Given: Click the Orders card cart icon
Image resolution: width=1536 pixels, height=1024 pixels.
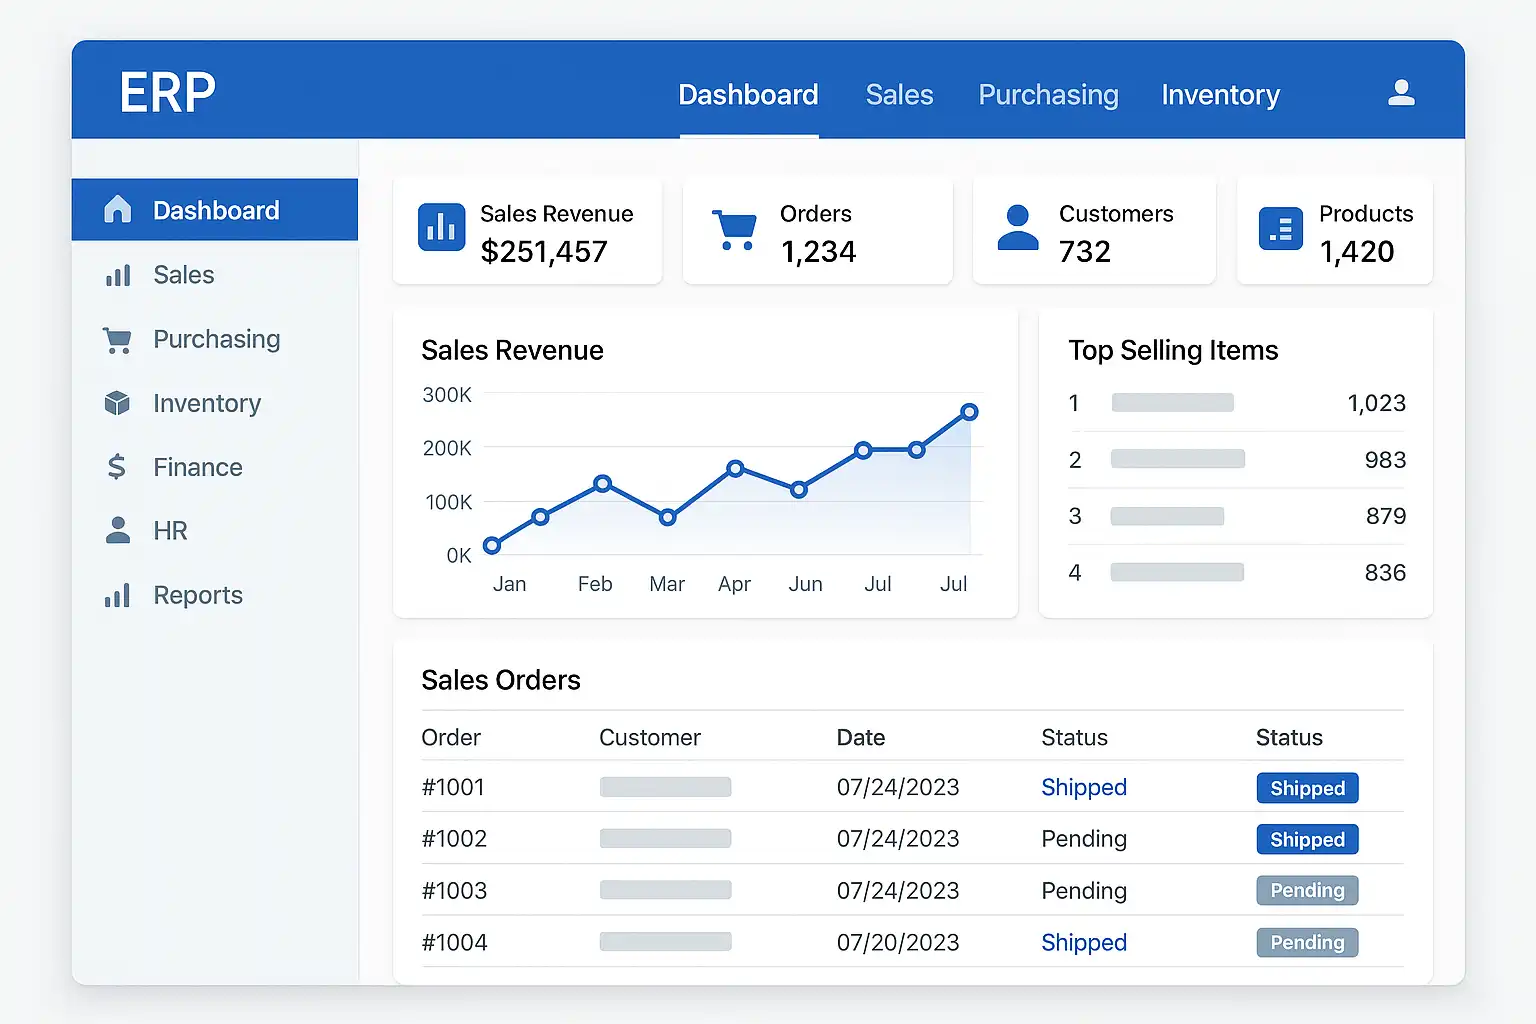Looking at the screenshot, I should [x=734, y=229].
